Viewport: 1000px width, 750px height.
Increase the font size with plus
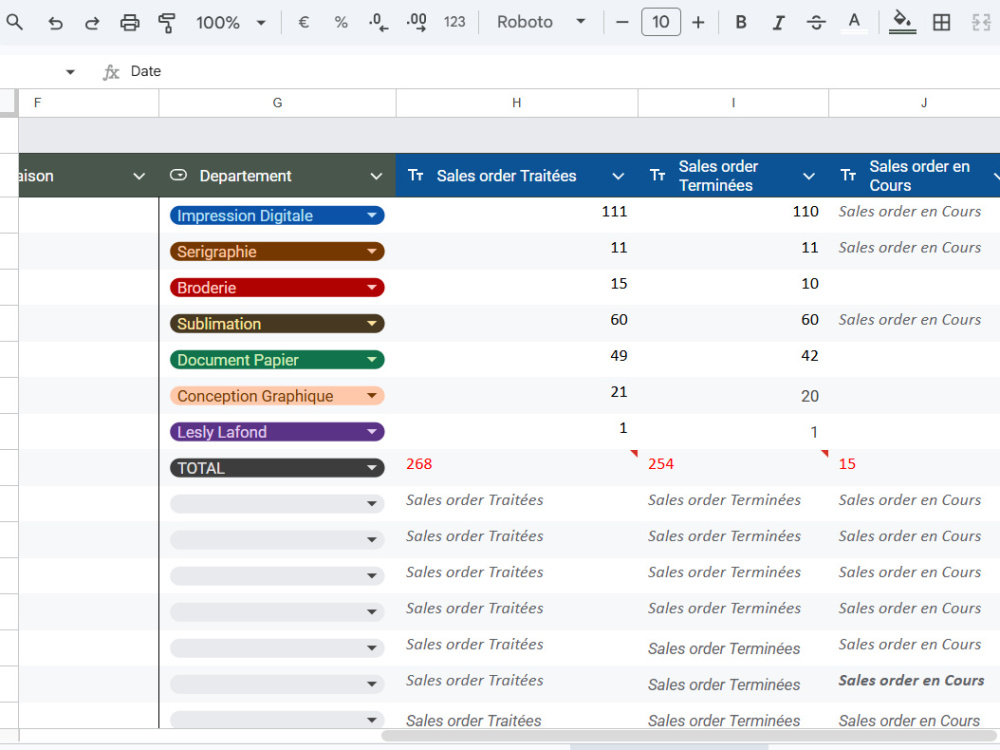coord(698,22)
